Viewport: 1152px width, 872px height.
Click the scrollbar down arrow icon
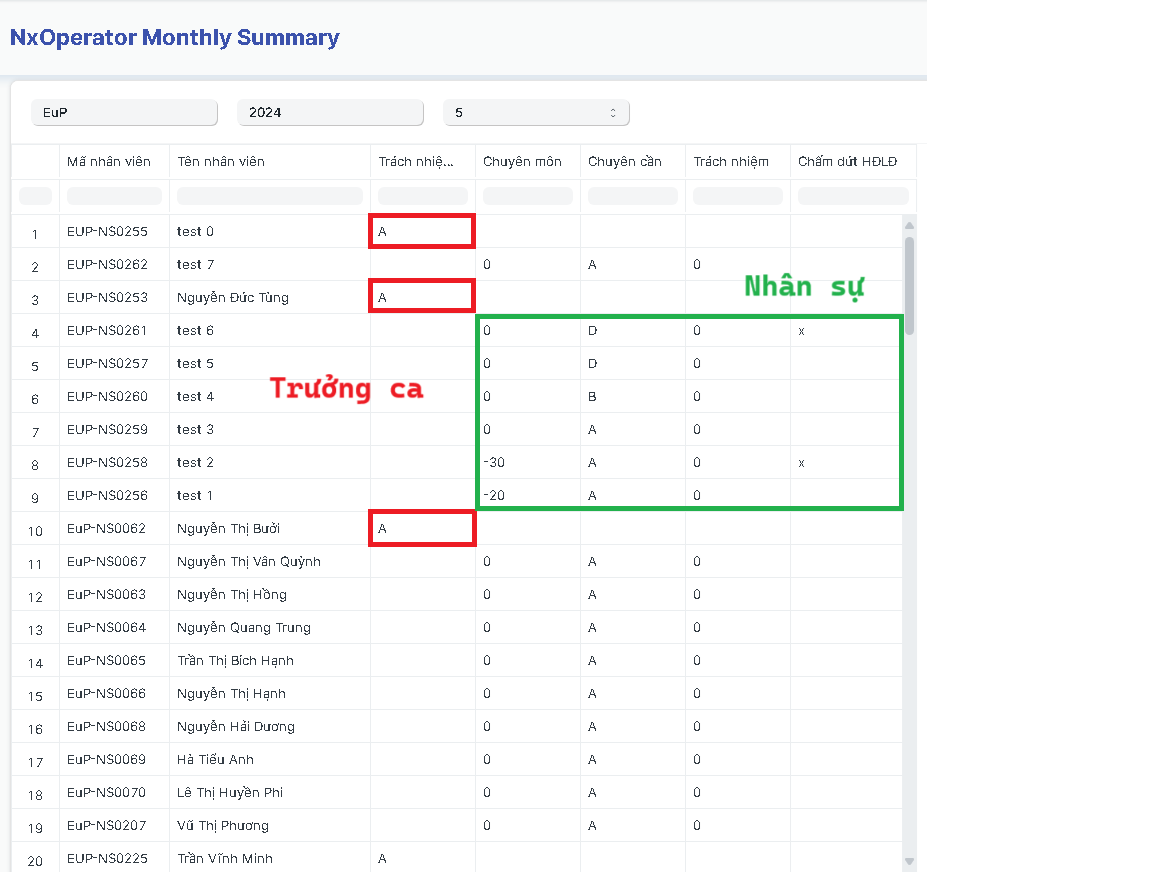click(x=909, y=860)
